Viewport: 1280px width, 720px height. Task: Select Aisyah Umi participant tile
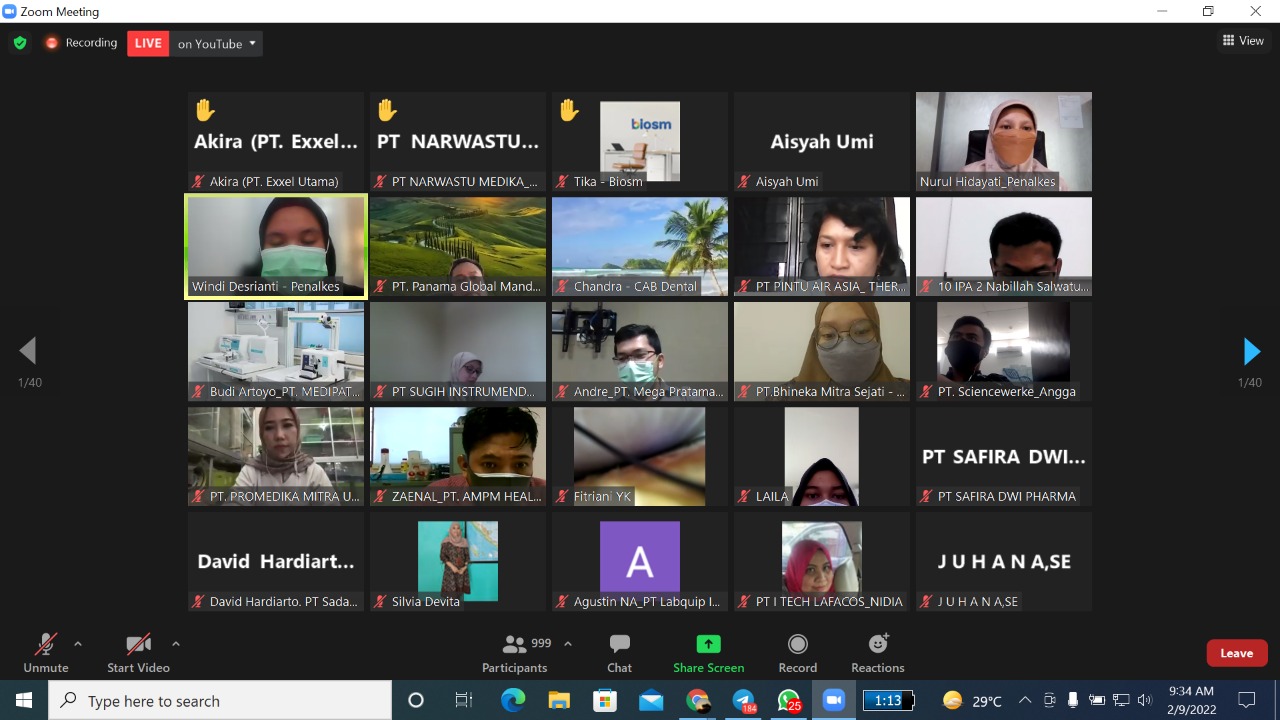pos(822,141)
